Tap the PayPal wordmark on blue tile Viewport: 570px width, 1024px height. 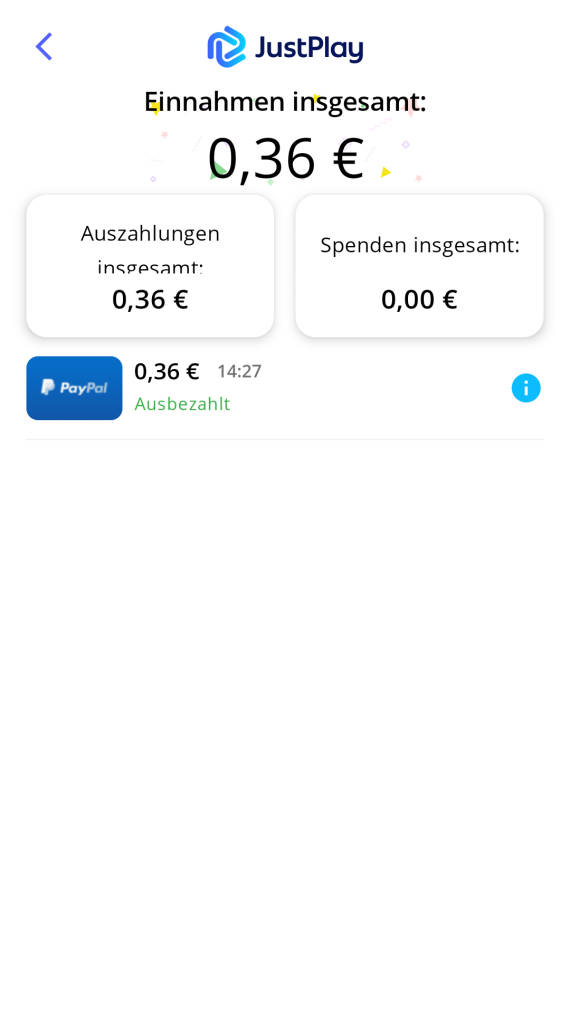click(x=84, y=388)
